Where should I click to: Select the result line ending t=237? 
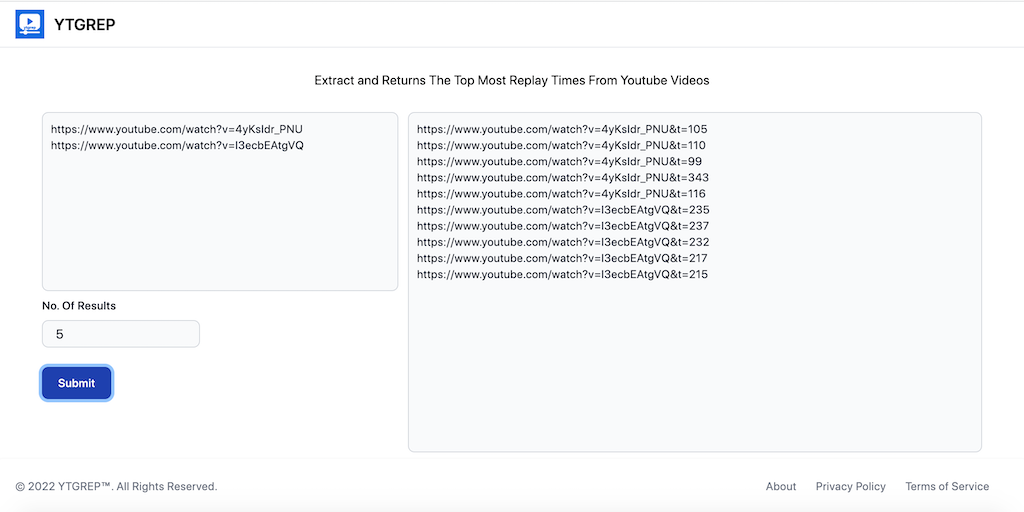pos(562,226)
